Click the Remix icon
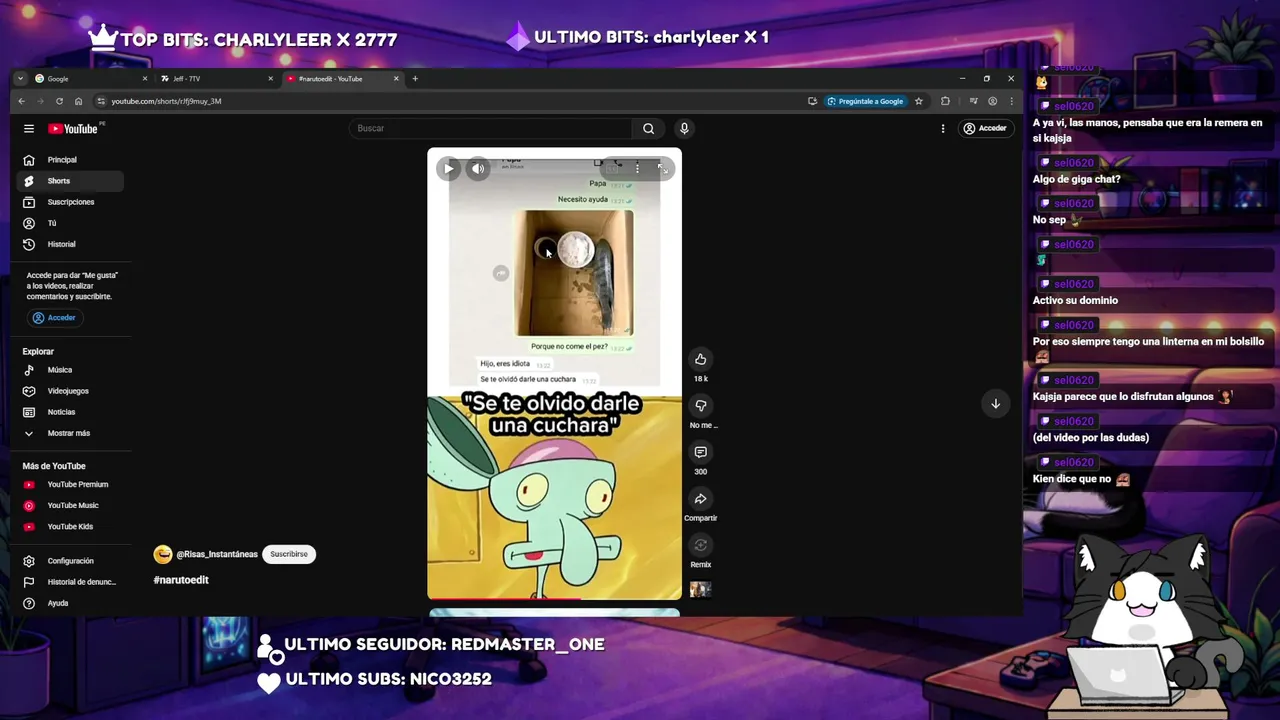The image size is (1280, 720). (x=700, y=545)
